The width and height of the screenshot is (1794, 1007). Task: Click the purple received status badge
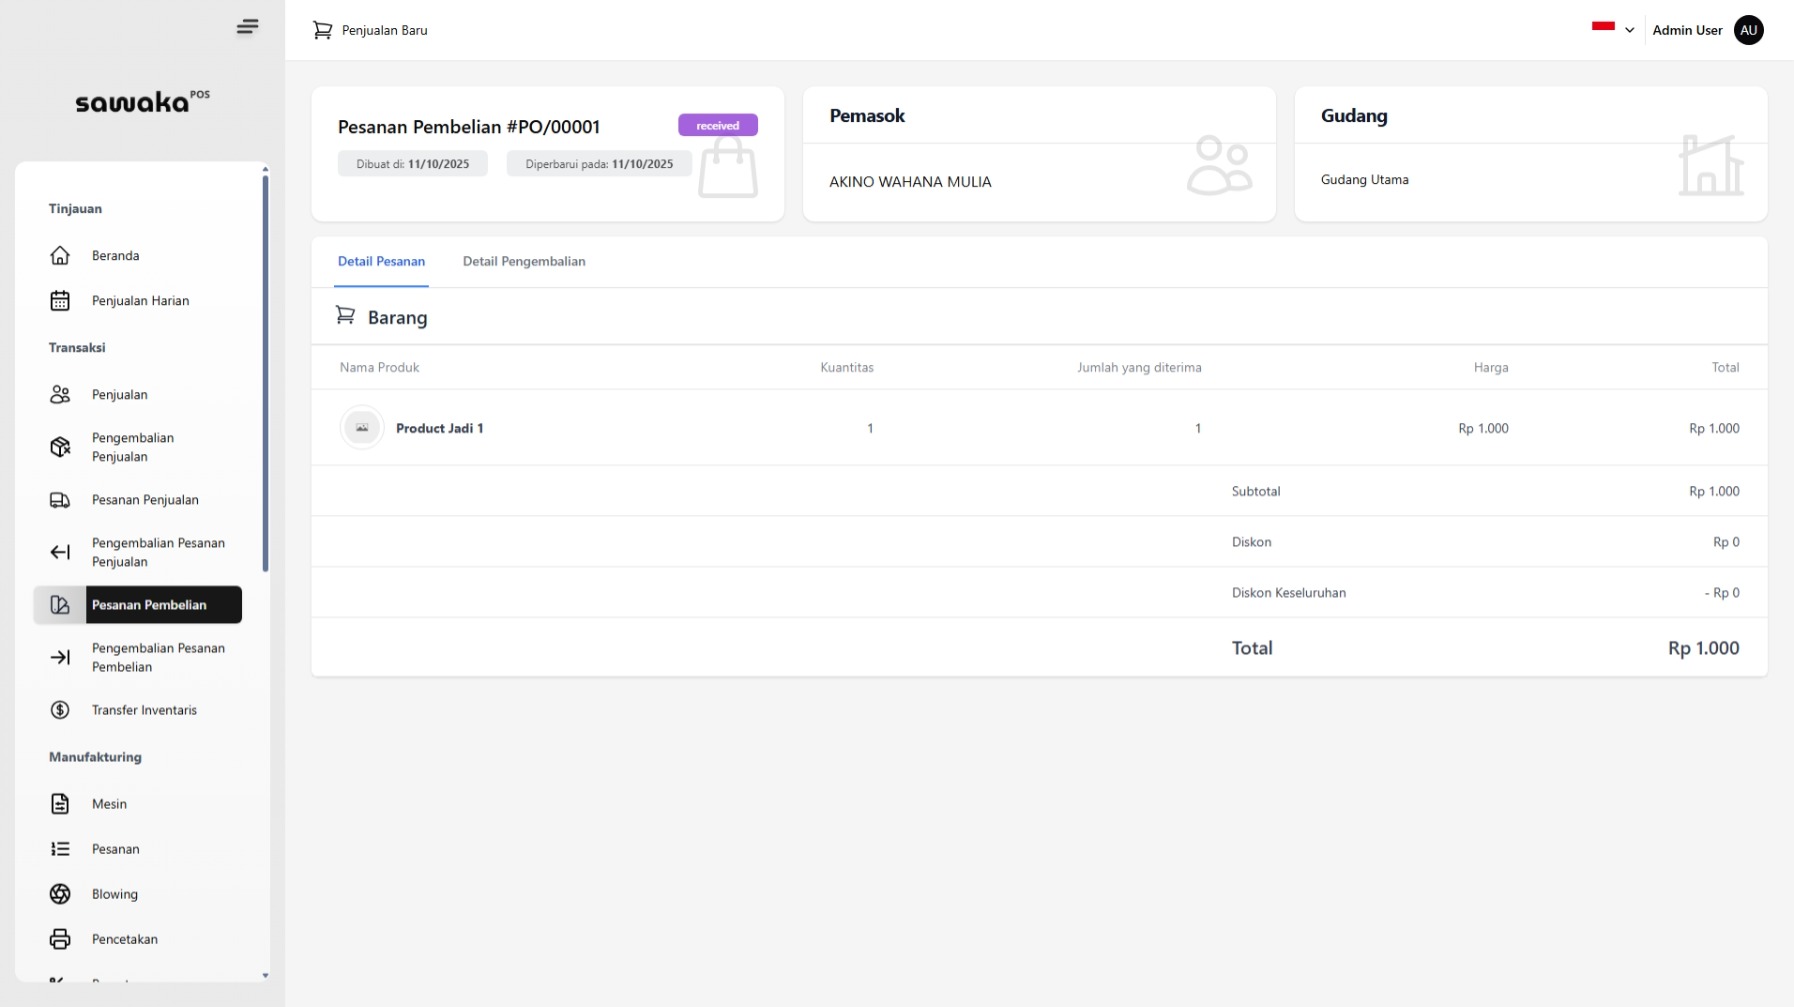click(x=717, y=126)
